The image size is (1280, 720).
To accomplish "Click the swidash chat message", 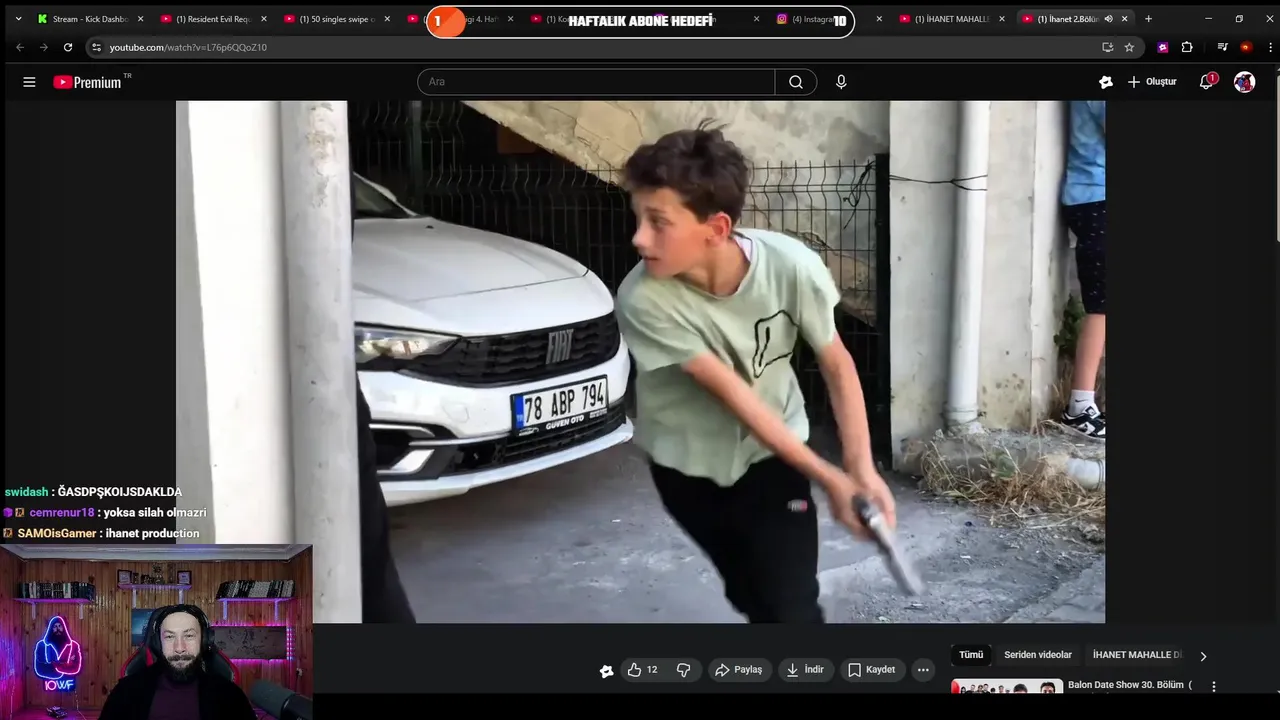I will tap(93, 492).
